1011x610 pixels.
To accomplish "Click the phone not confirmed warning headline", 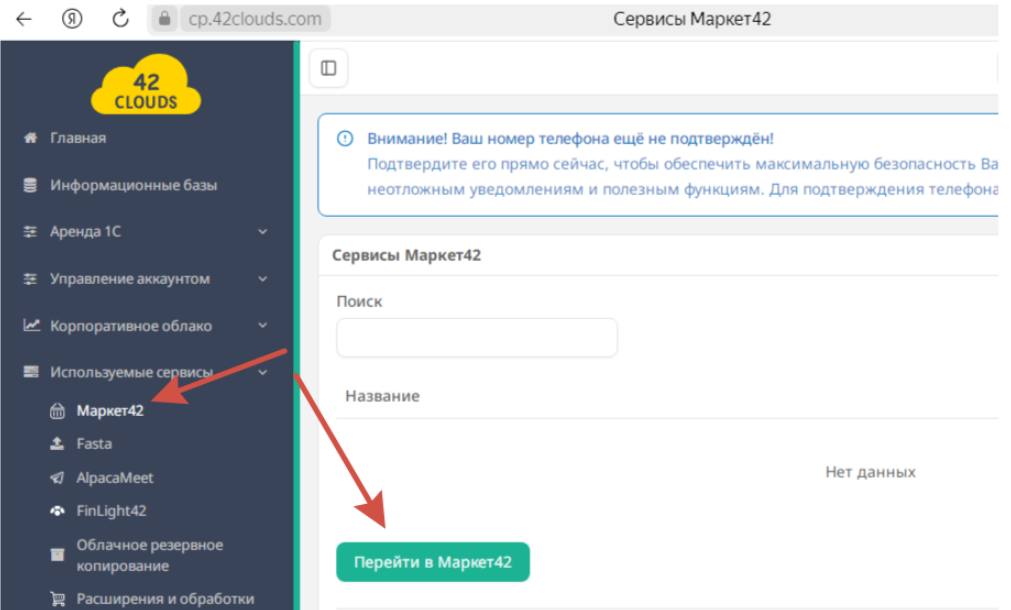I will tap(570, 139).
